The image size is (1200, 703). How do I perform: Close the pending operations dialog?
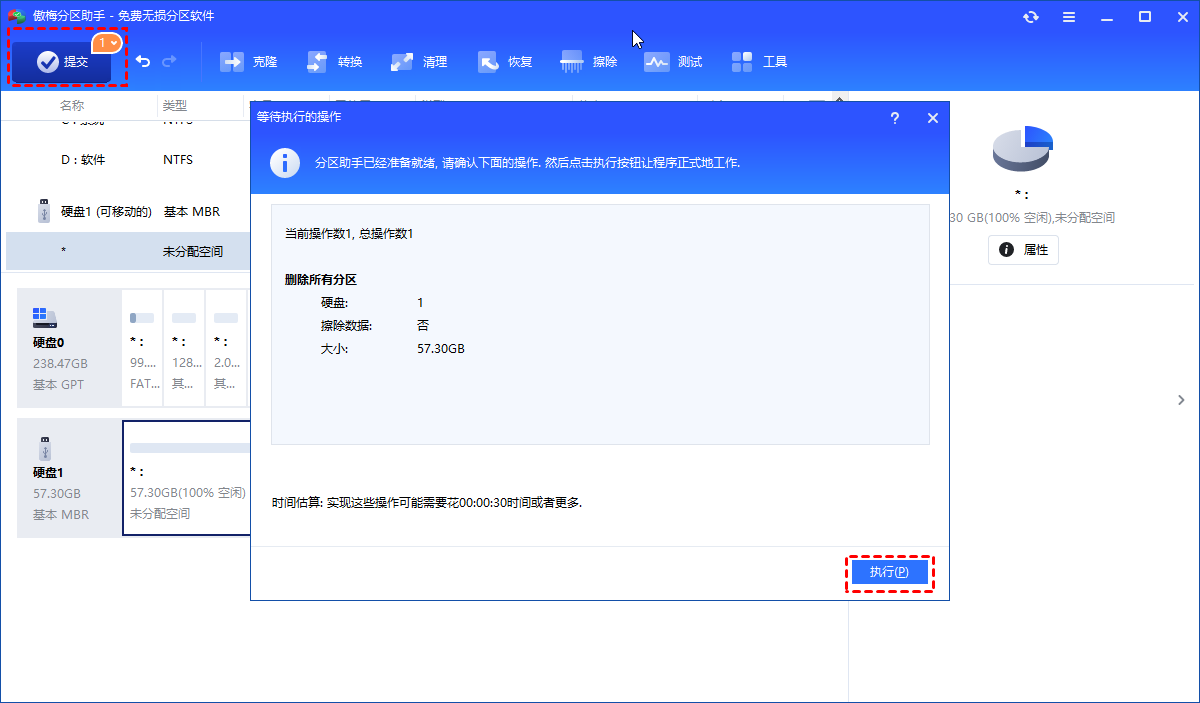click(x=932, y=118)
